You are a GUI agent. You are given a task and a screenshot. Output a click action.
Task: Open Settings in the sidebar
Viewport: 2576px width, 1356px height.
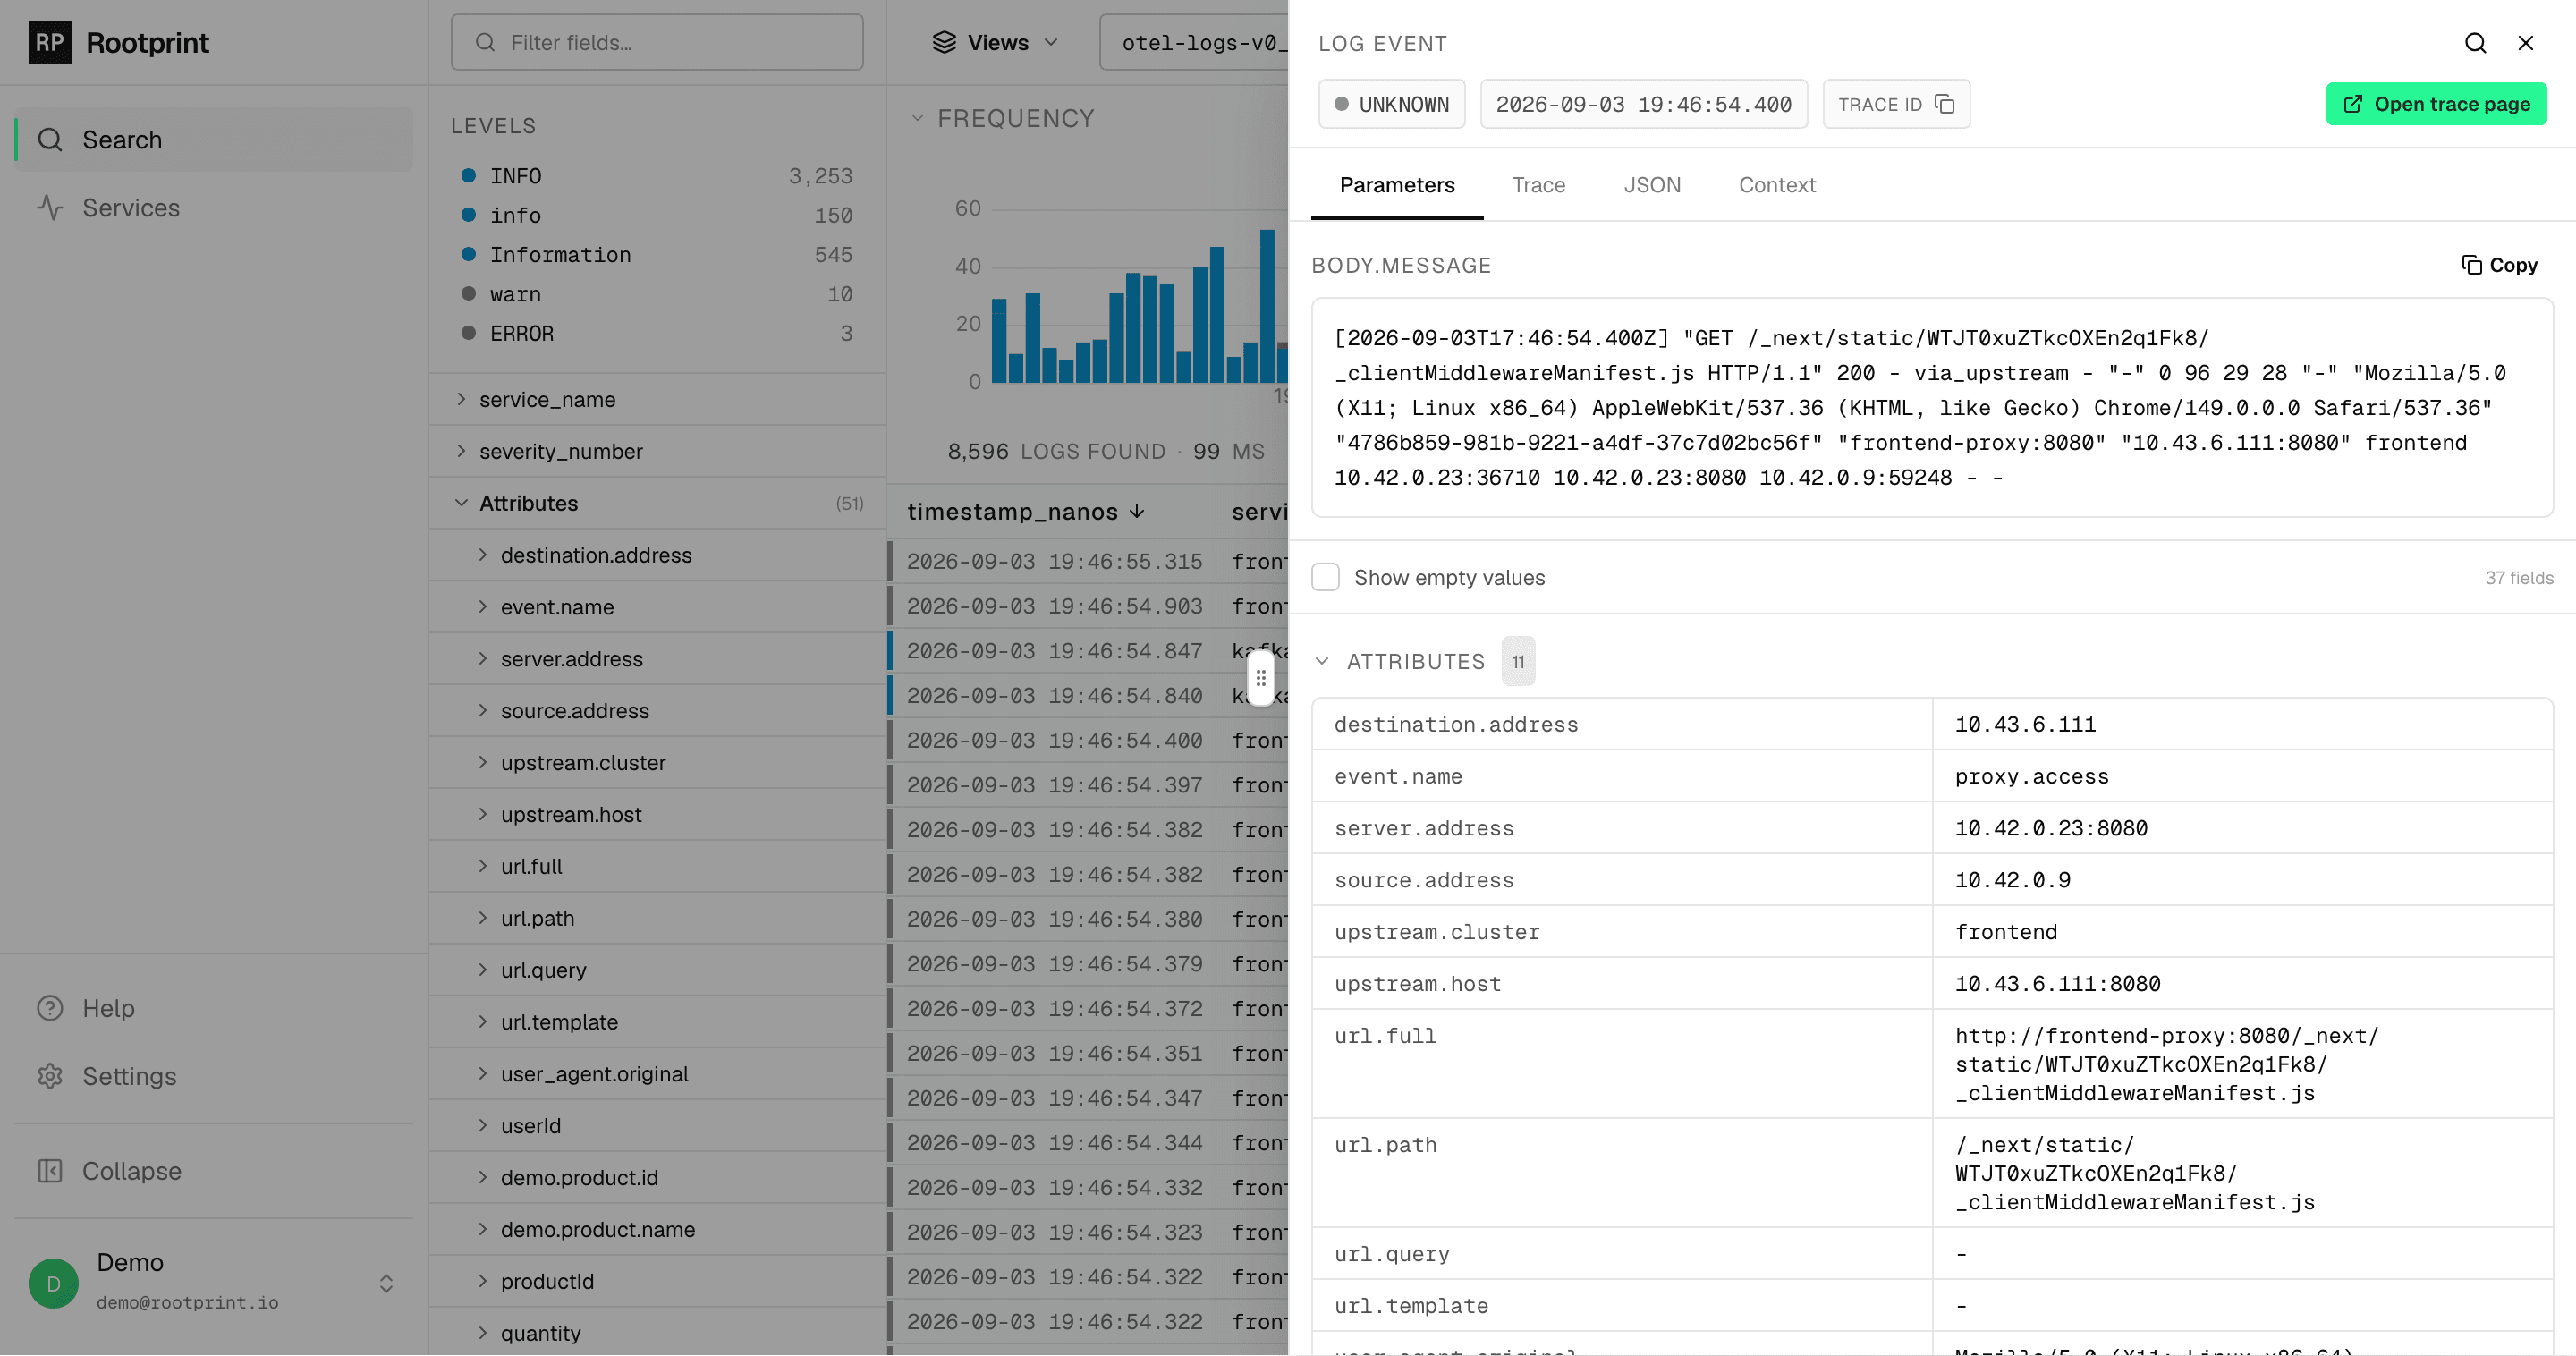pyautogui.click(x=214, y=1076)
